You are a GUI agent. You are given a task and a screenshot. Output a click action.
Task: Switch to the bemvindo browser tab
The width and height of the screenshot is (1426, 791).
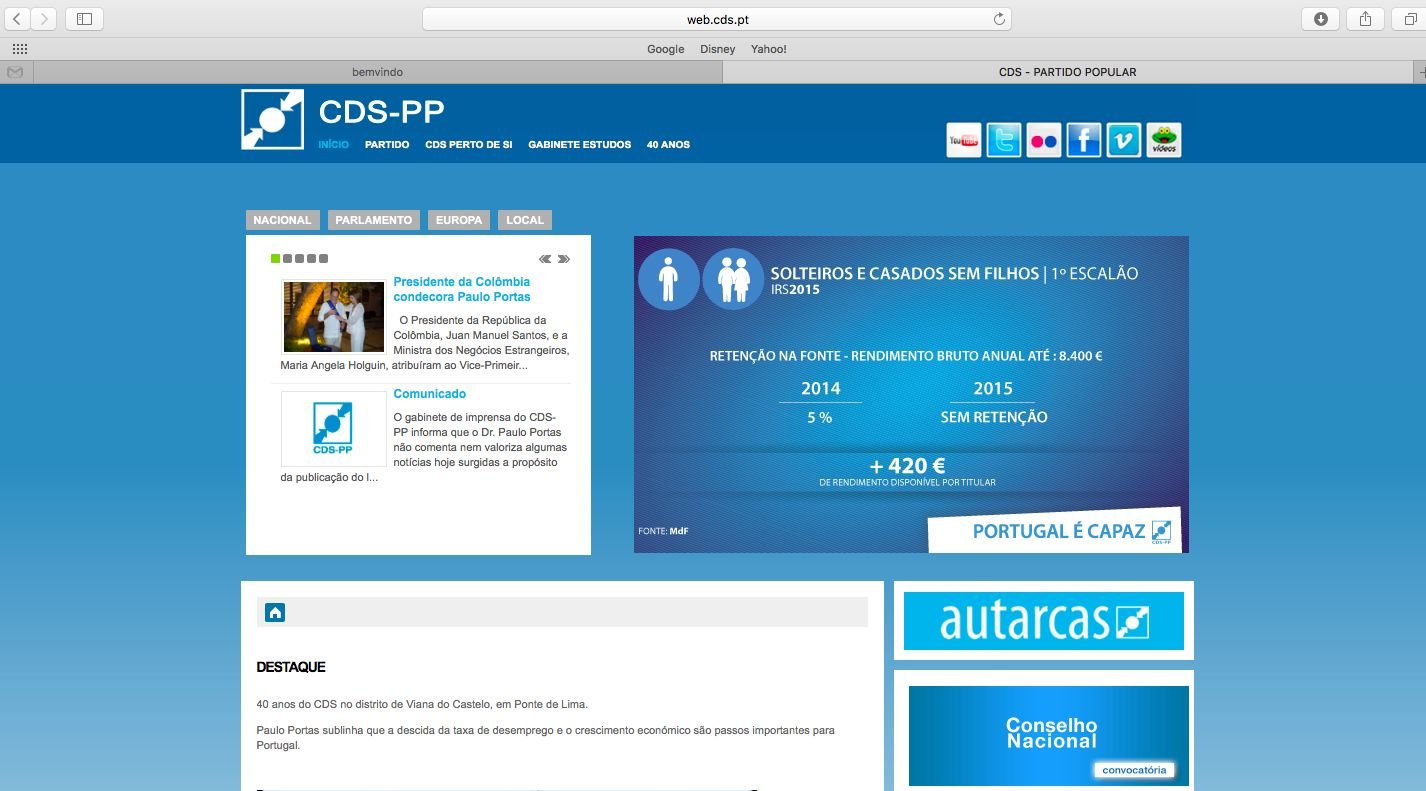coord(377,72)
